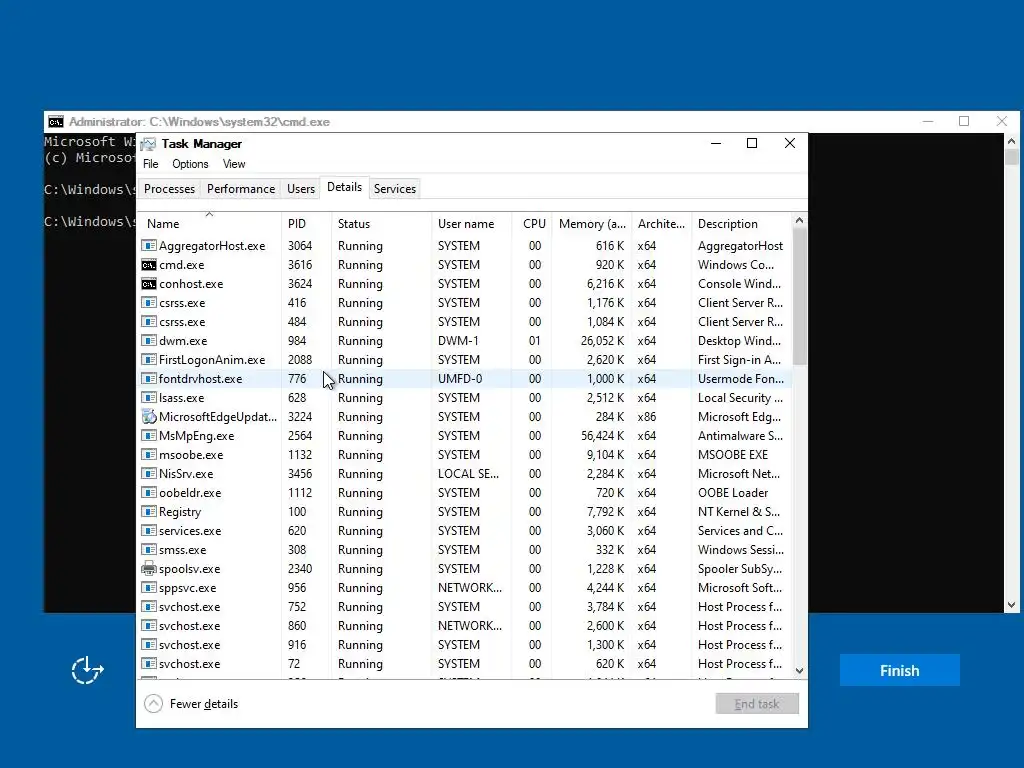
Task: Switch to the Users tab
Action: pos(301,189)
